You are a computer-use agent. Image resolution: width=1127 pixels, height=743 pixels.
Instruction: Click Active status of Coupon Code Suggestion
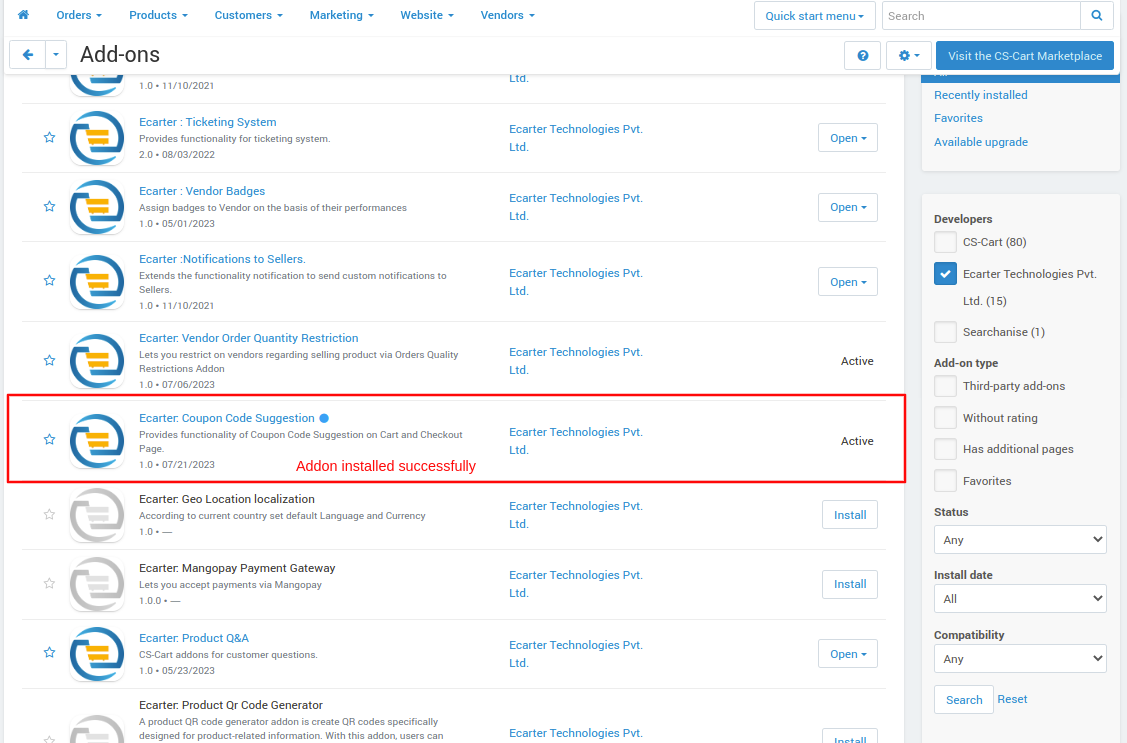(x=857, y=441)
